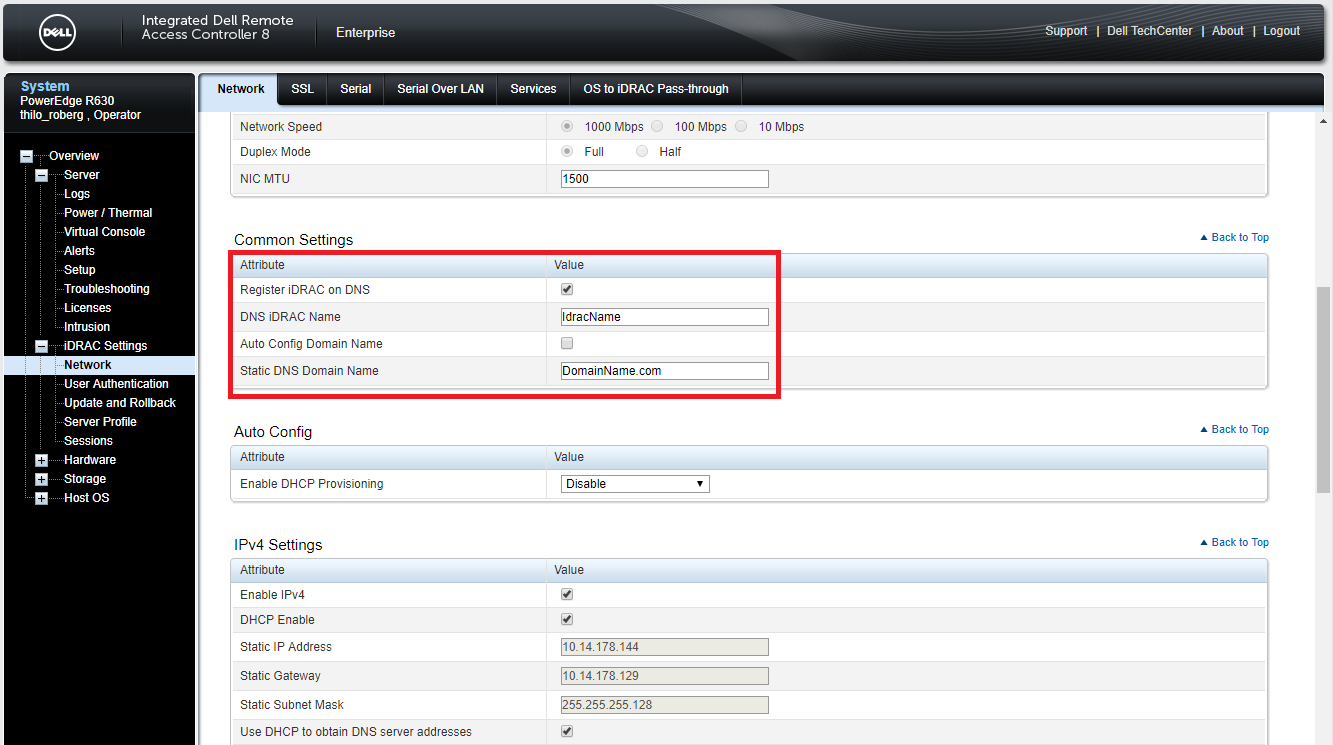
Task: Open Sessions in the navigation tree
Action: click(x=88, y=441)
